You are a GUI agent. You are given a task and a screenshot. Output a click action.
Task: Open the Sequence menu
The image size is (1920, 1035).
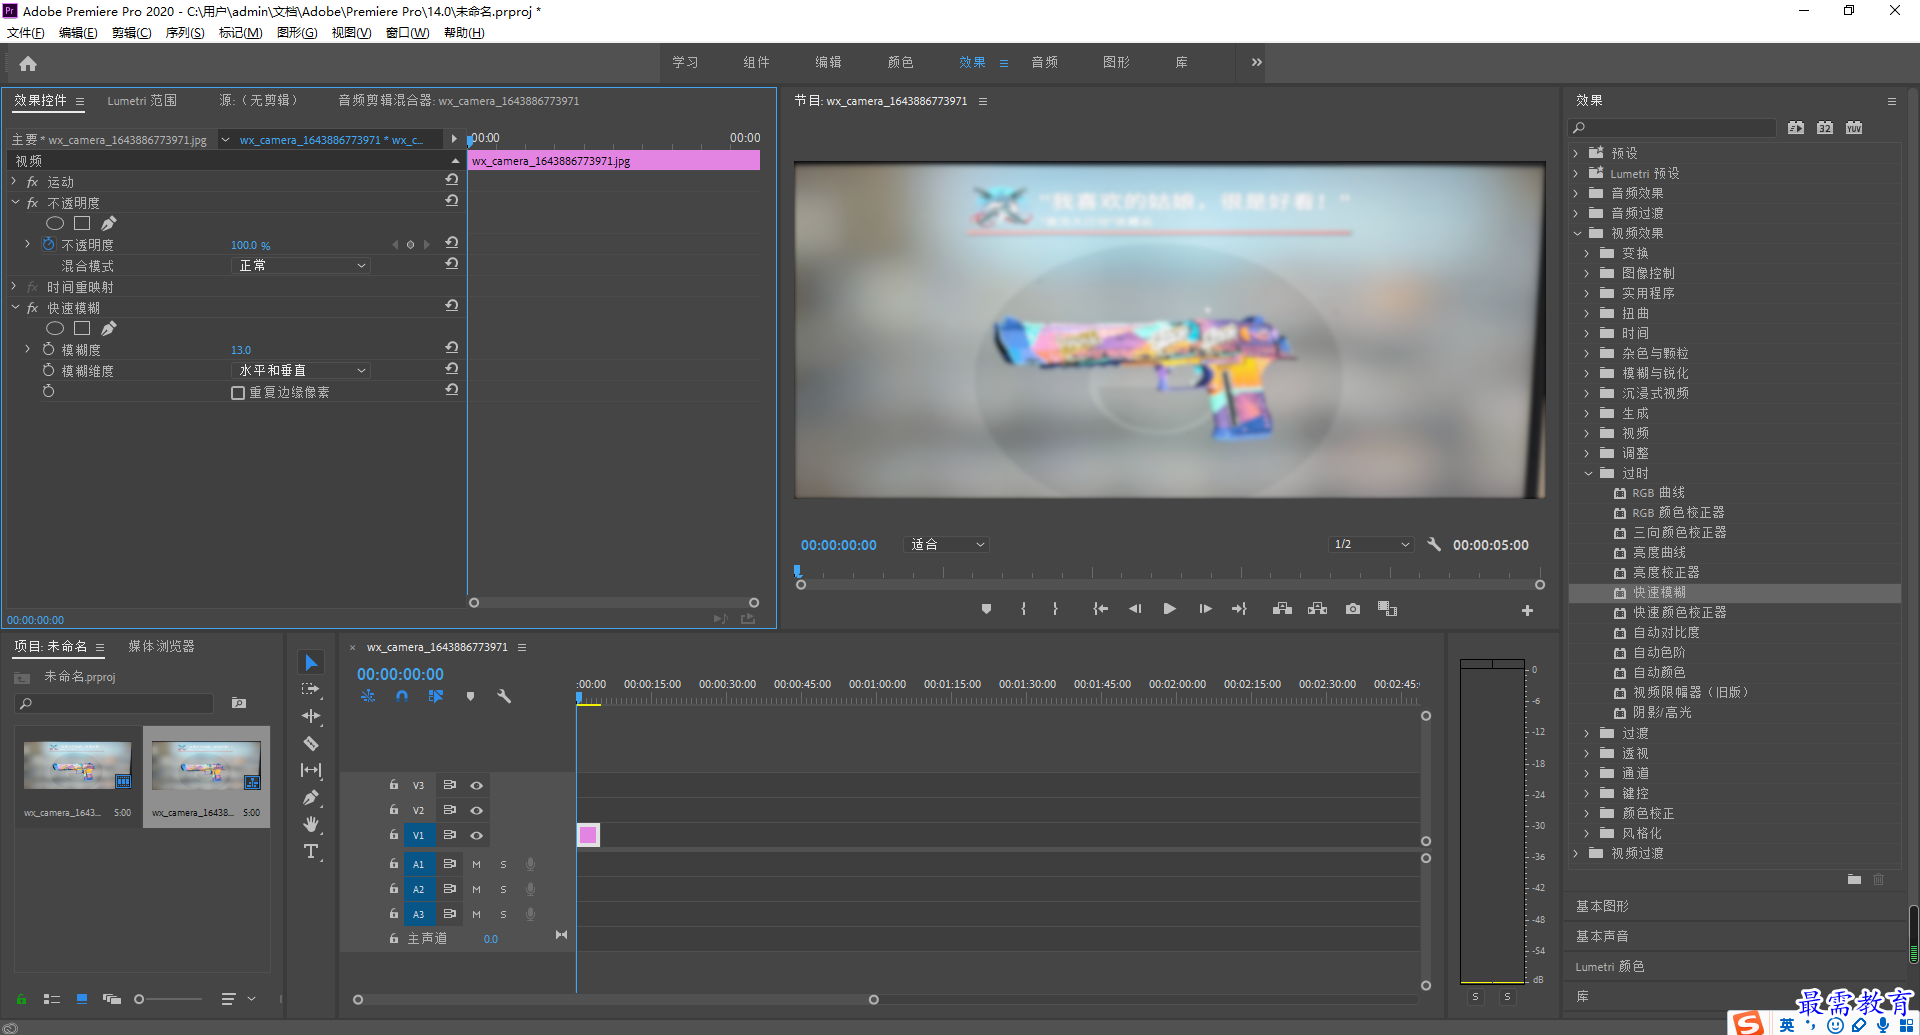(184, 33)
